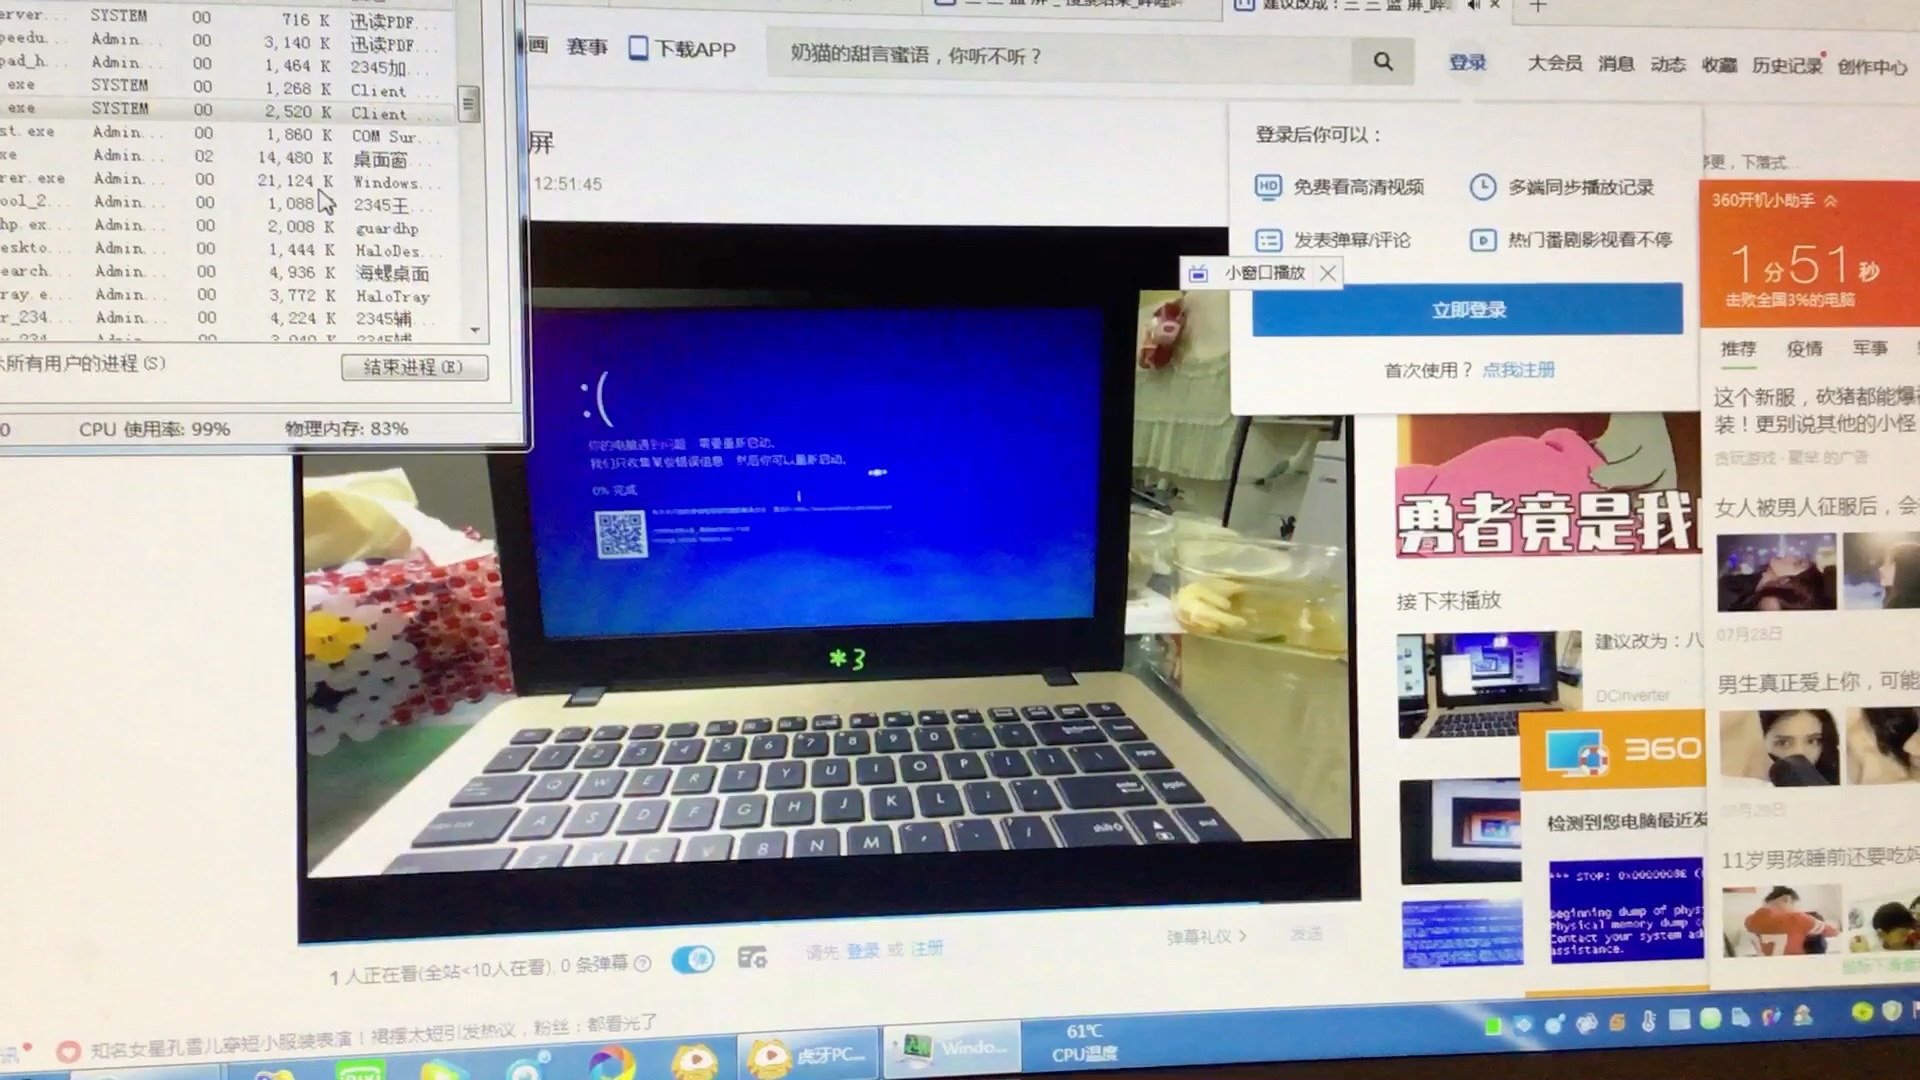Click 建议改为 recommended video title

pyautogui.click(x=1647, y=641)
